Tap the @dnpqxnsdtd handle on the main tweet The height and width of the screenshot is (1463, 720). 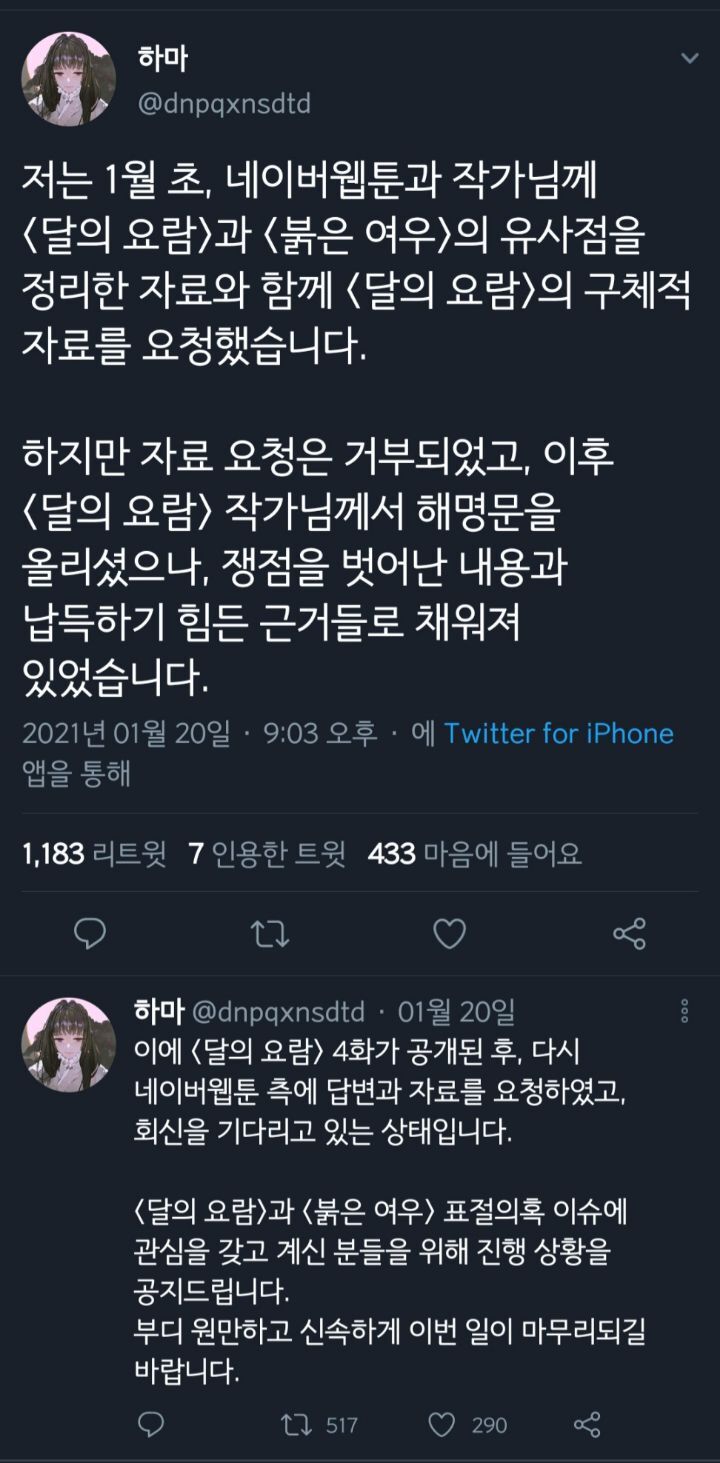(224, 104)
